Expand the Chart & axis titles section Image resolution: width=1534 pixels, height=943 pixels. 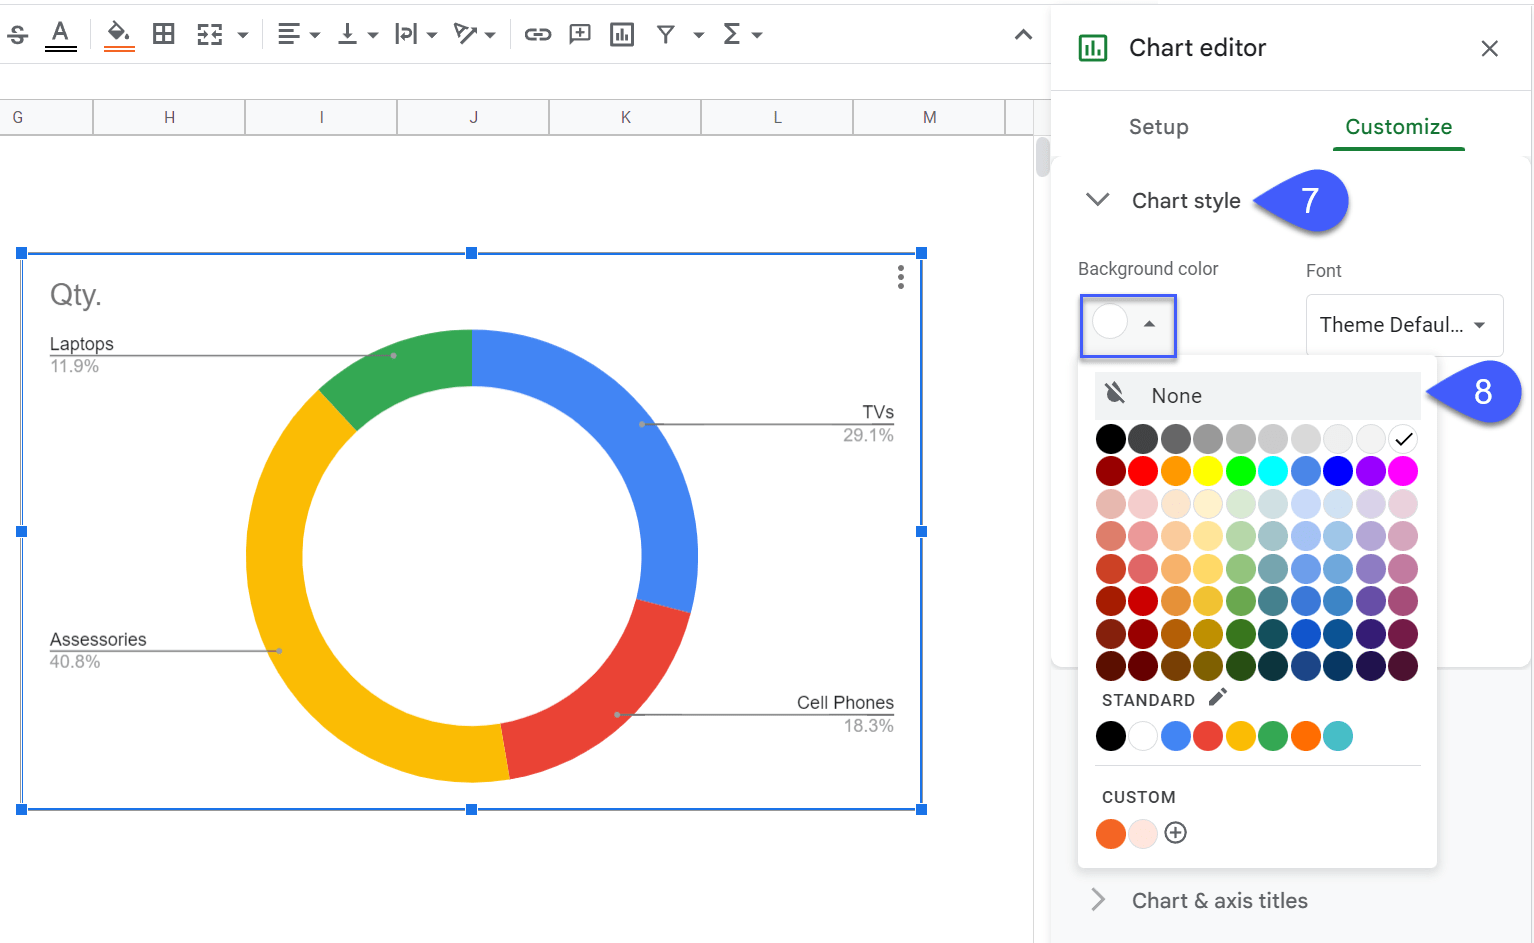click(x=1098, y=900)
